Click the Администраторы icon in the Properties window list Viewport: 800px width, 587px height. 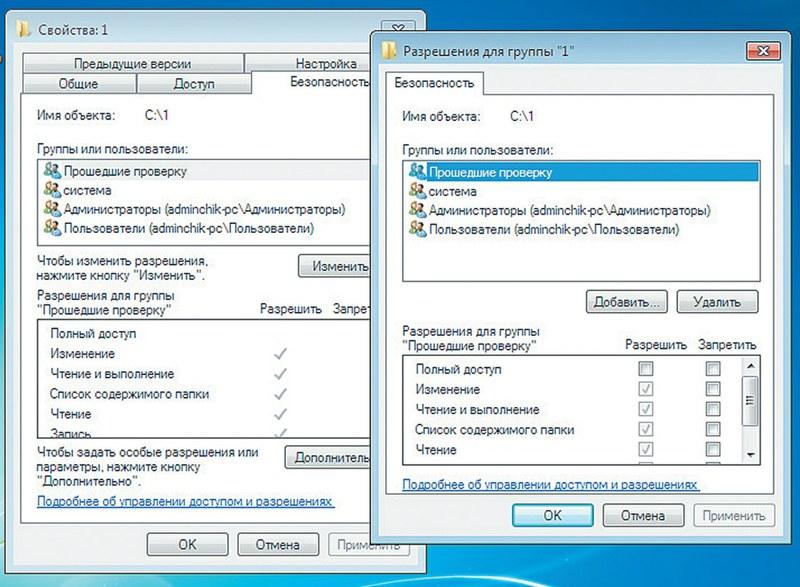[52, 209]
